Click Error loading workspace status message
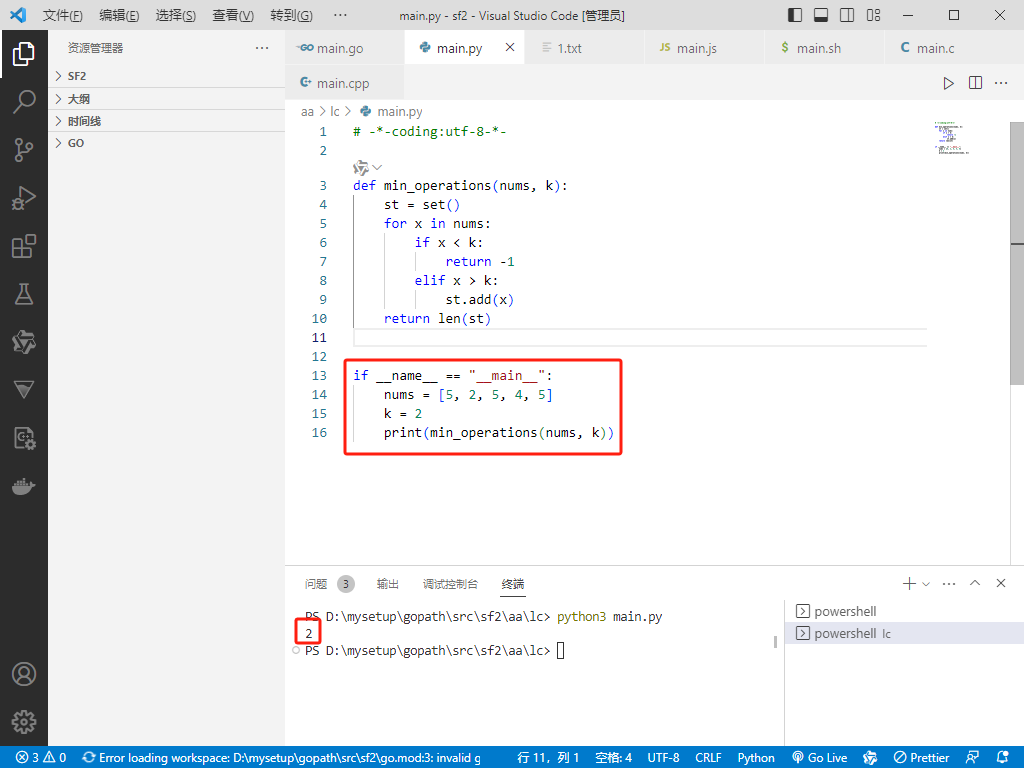1024x768 pixels. [281, 758]
